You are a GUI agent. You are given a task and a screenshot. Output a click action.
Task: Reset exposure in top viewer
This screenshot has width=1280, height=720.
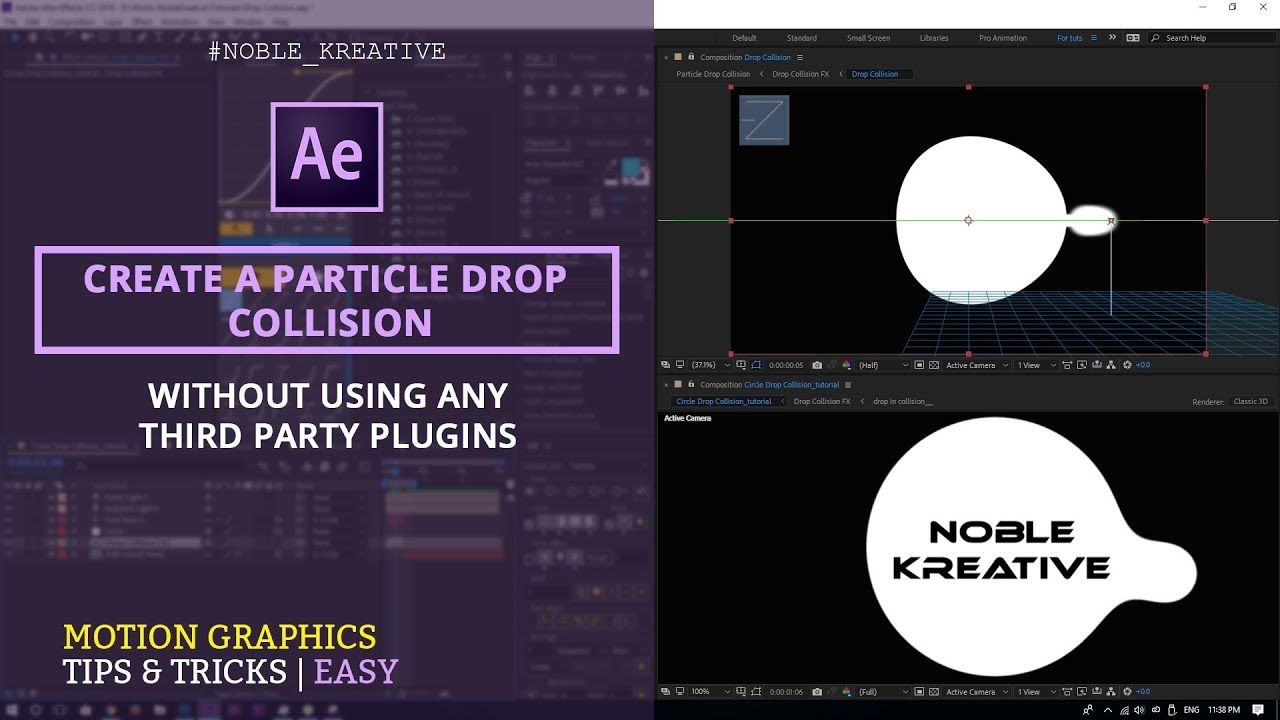point(1127,365)
